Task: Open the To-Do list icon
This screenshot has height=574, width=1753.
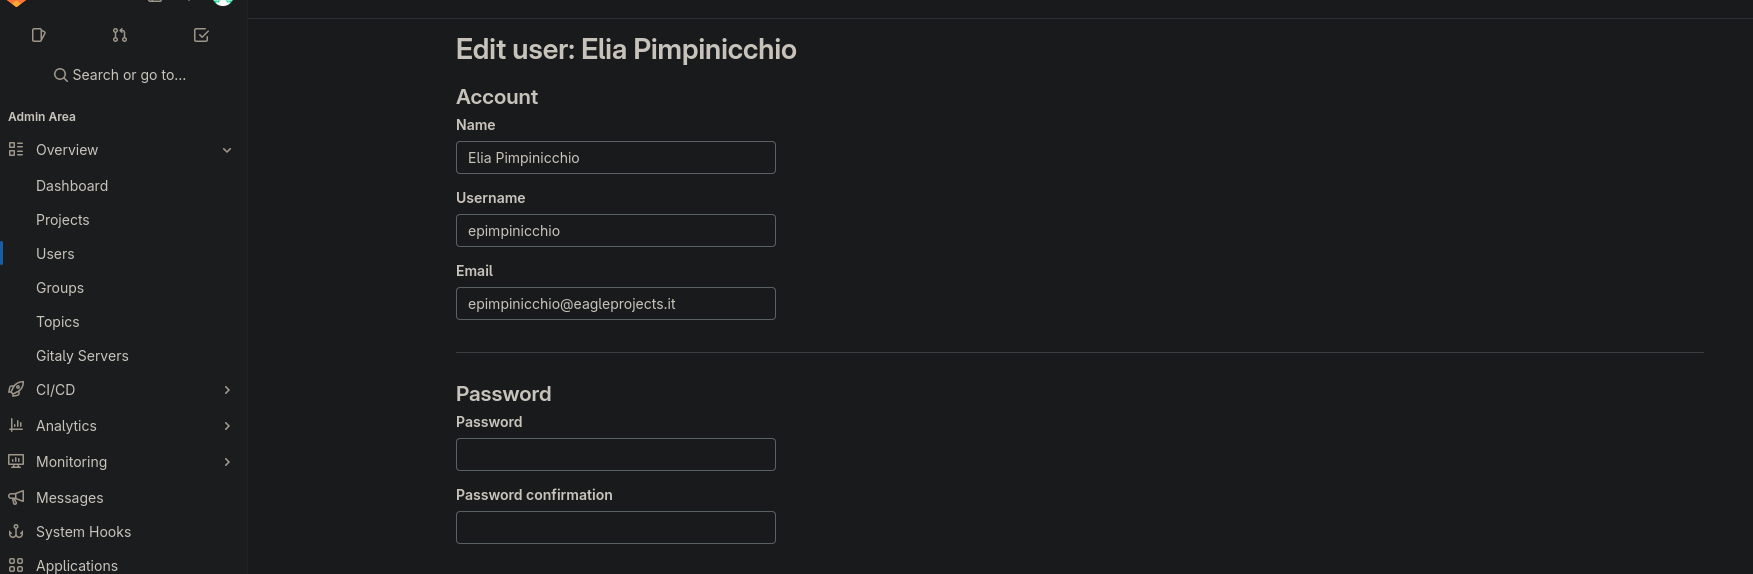Action: [201, 35]
